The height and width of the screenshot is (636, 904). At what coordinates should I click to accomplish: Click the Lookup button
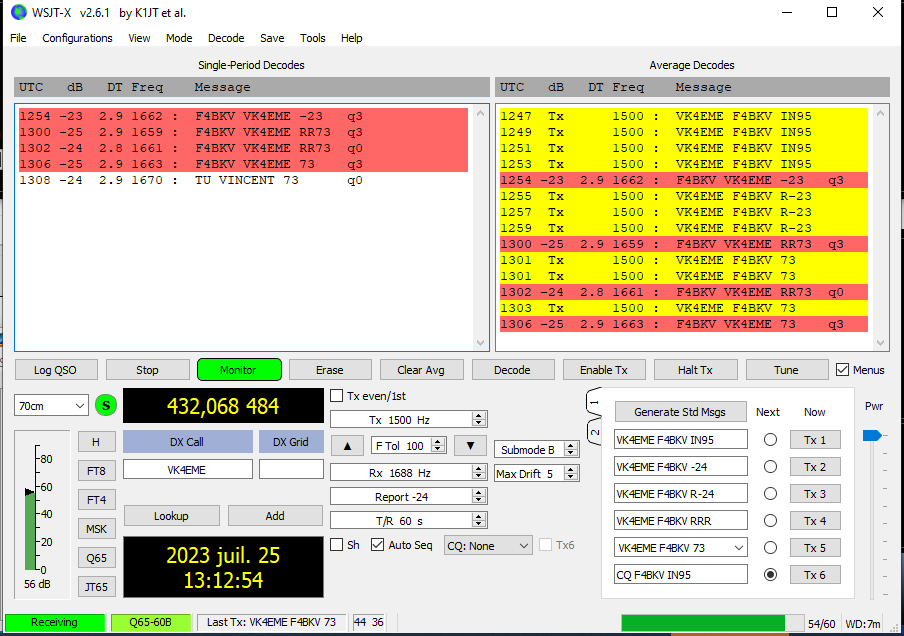[171, 515]
